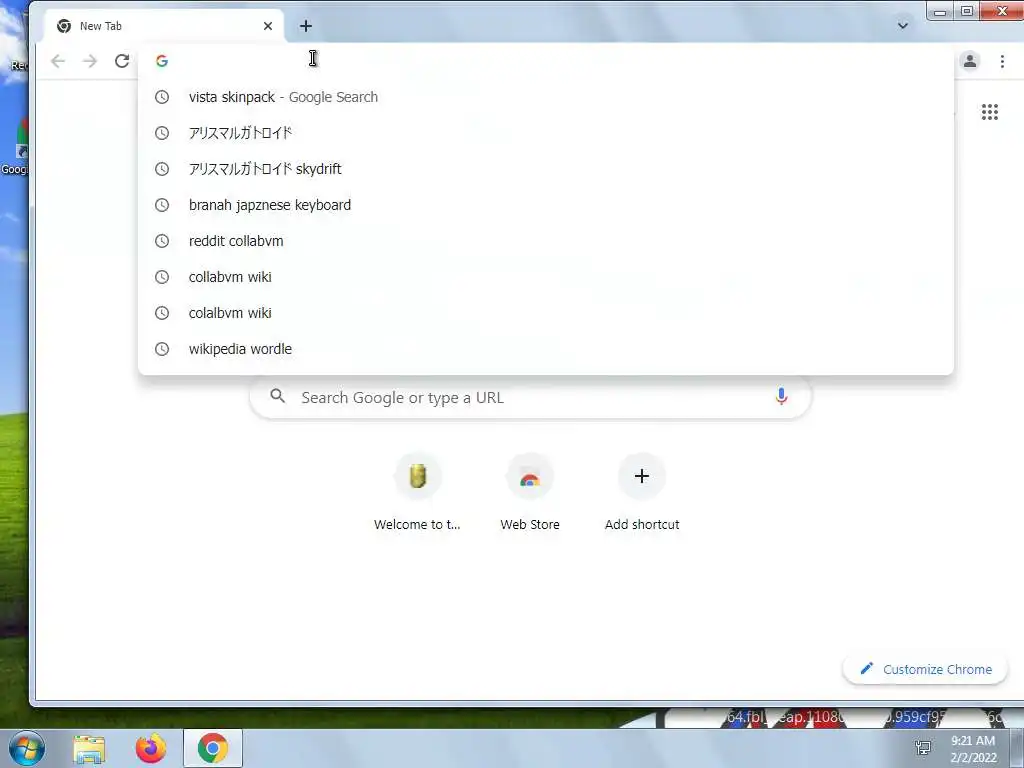Choose アリスマルガトロイド suggestion without skydrift
This screenshot has width=1024, height=768.
point(546,133)
